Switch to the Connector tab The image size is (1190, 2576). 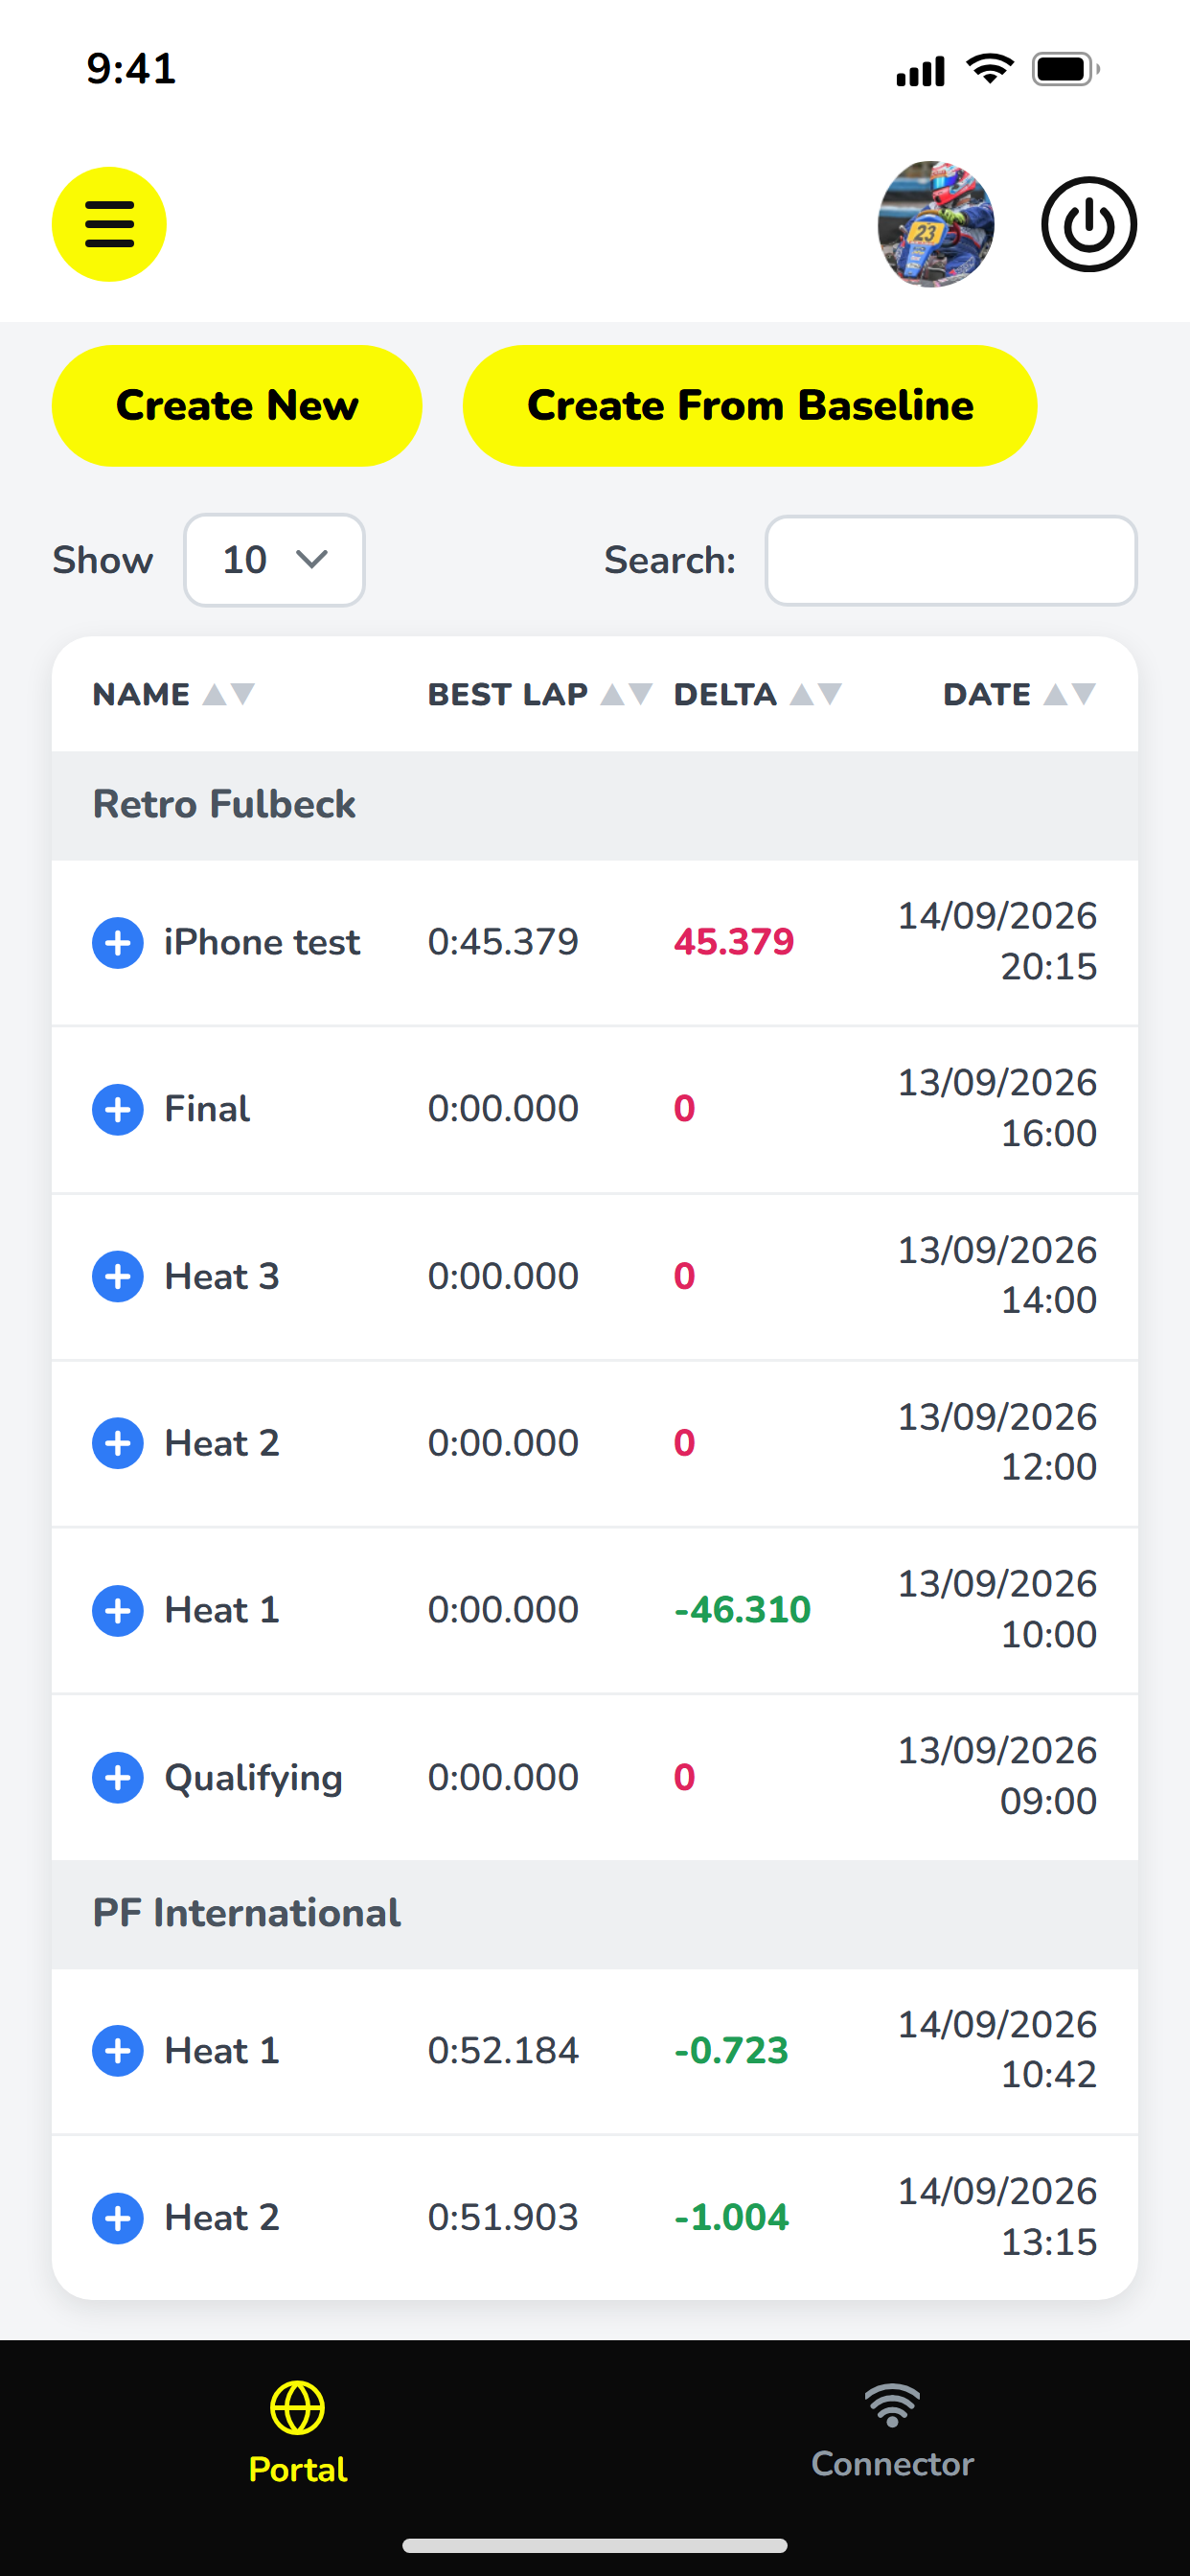point(892,2432)
